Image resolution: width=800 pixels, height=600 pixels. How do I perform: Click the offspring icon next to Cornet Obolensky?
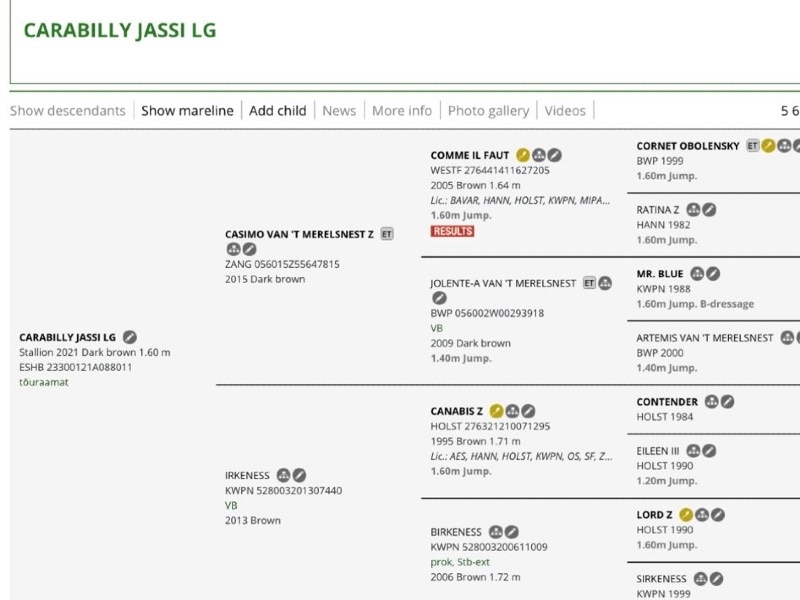pyautogui.click(x=784, y=144)
